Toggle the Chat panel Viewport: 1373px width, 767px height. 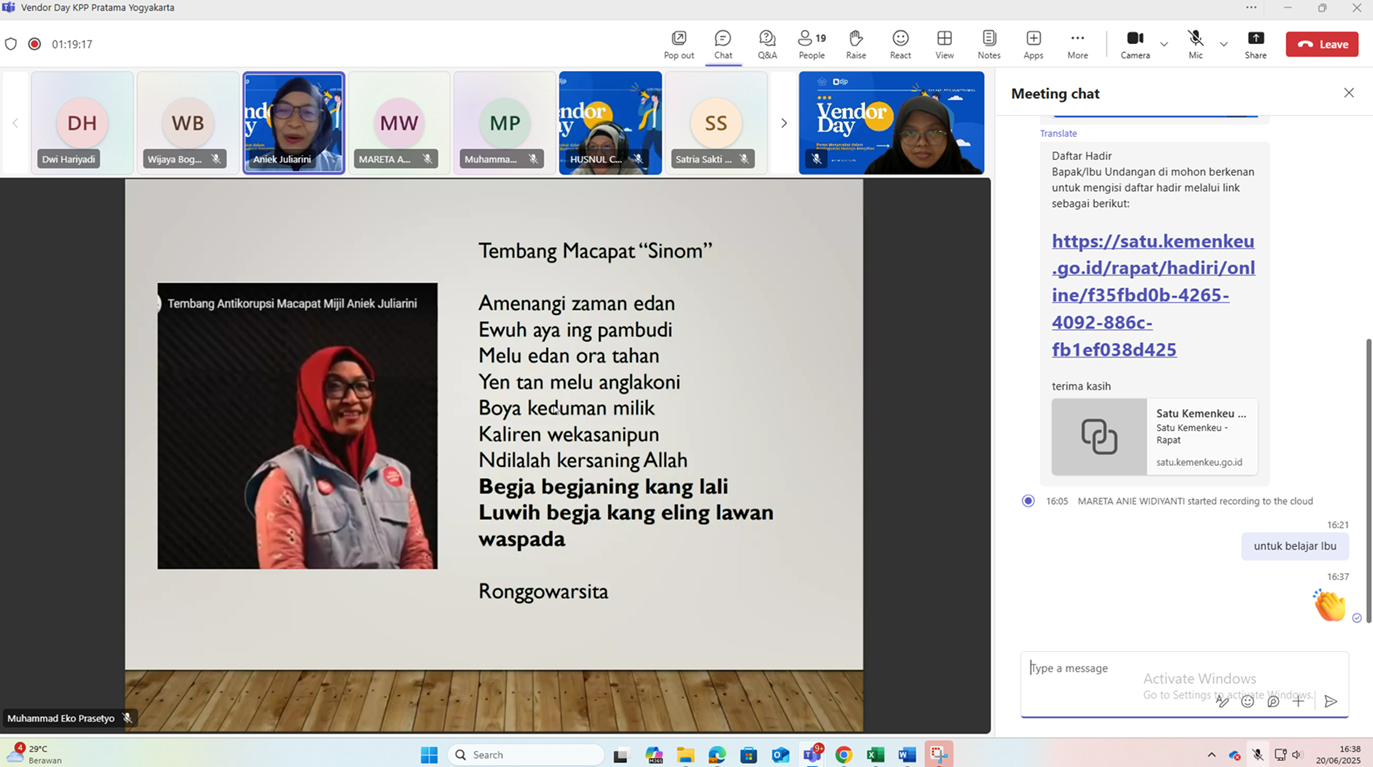click(x=723, y=43)
